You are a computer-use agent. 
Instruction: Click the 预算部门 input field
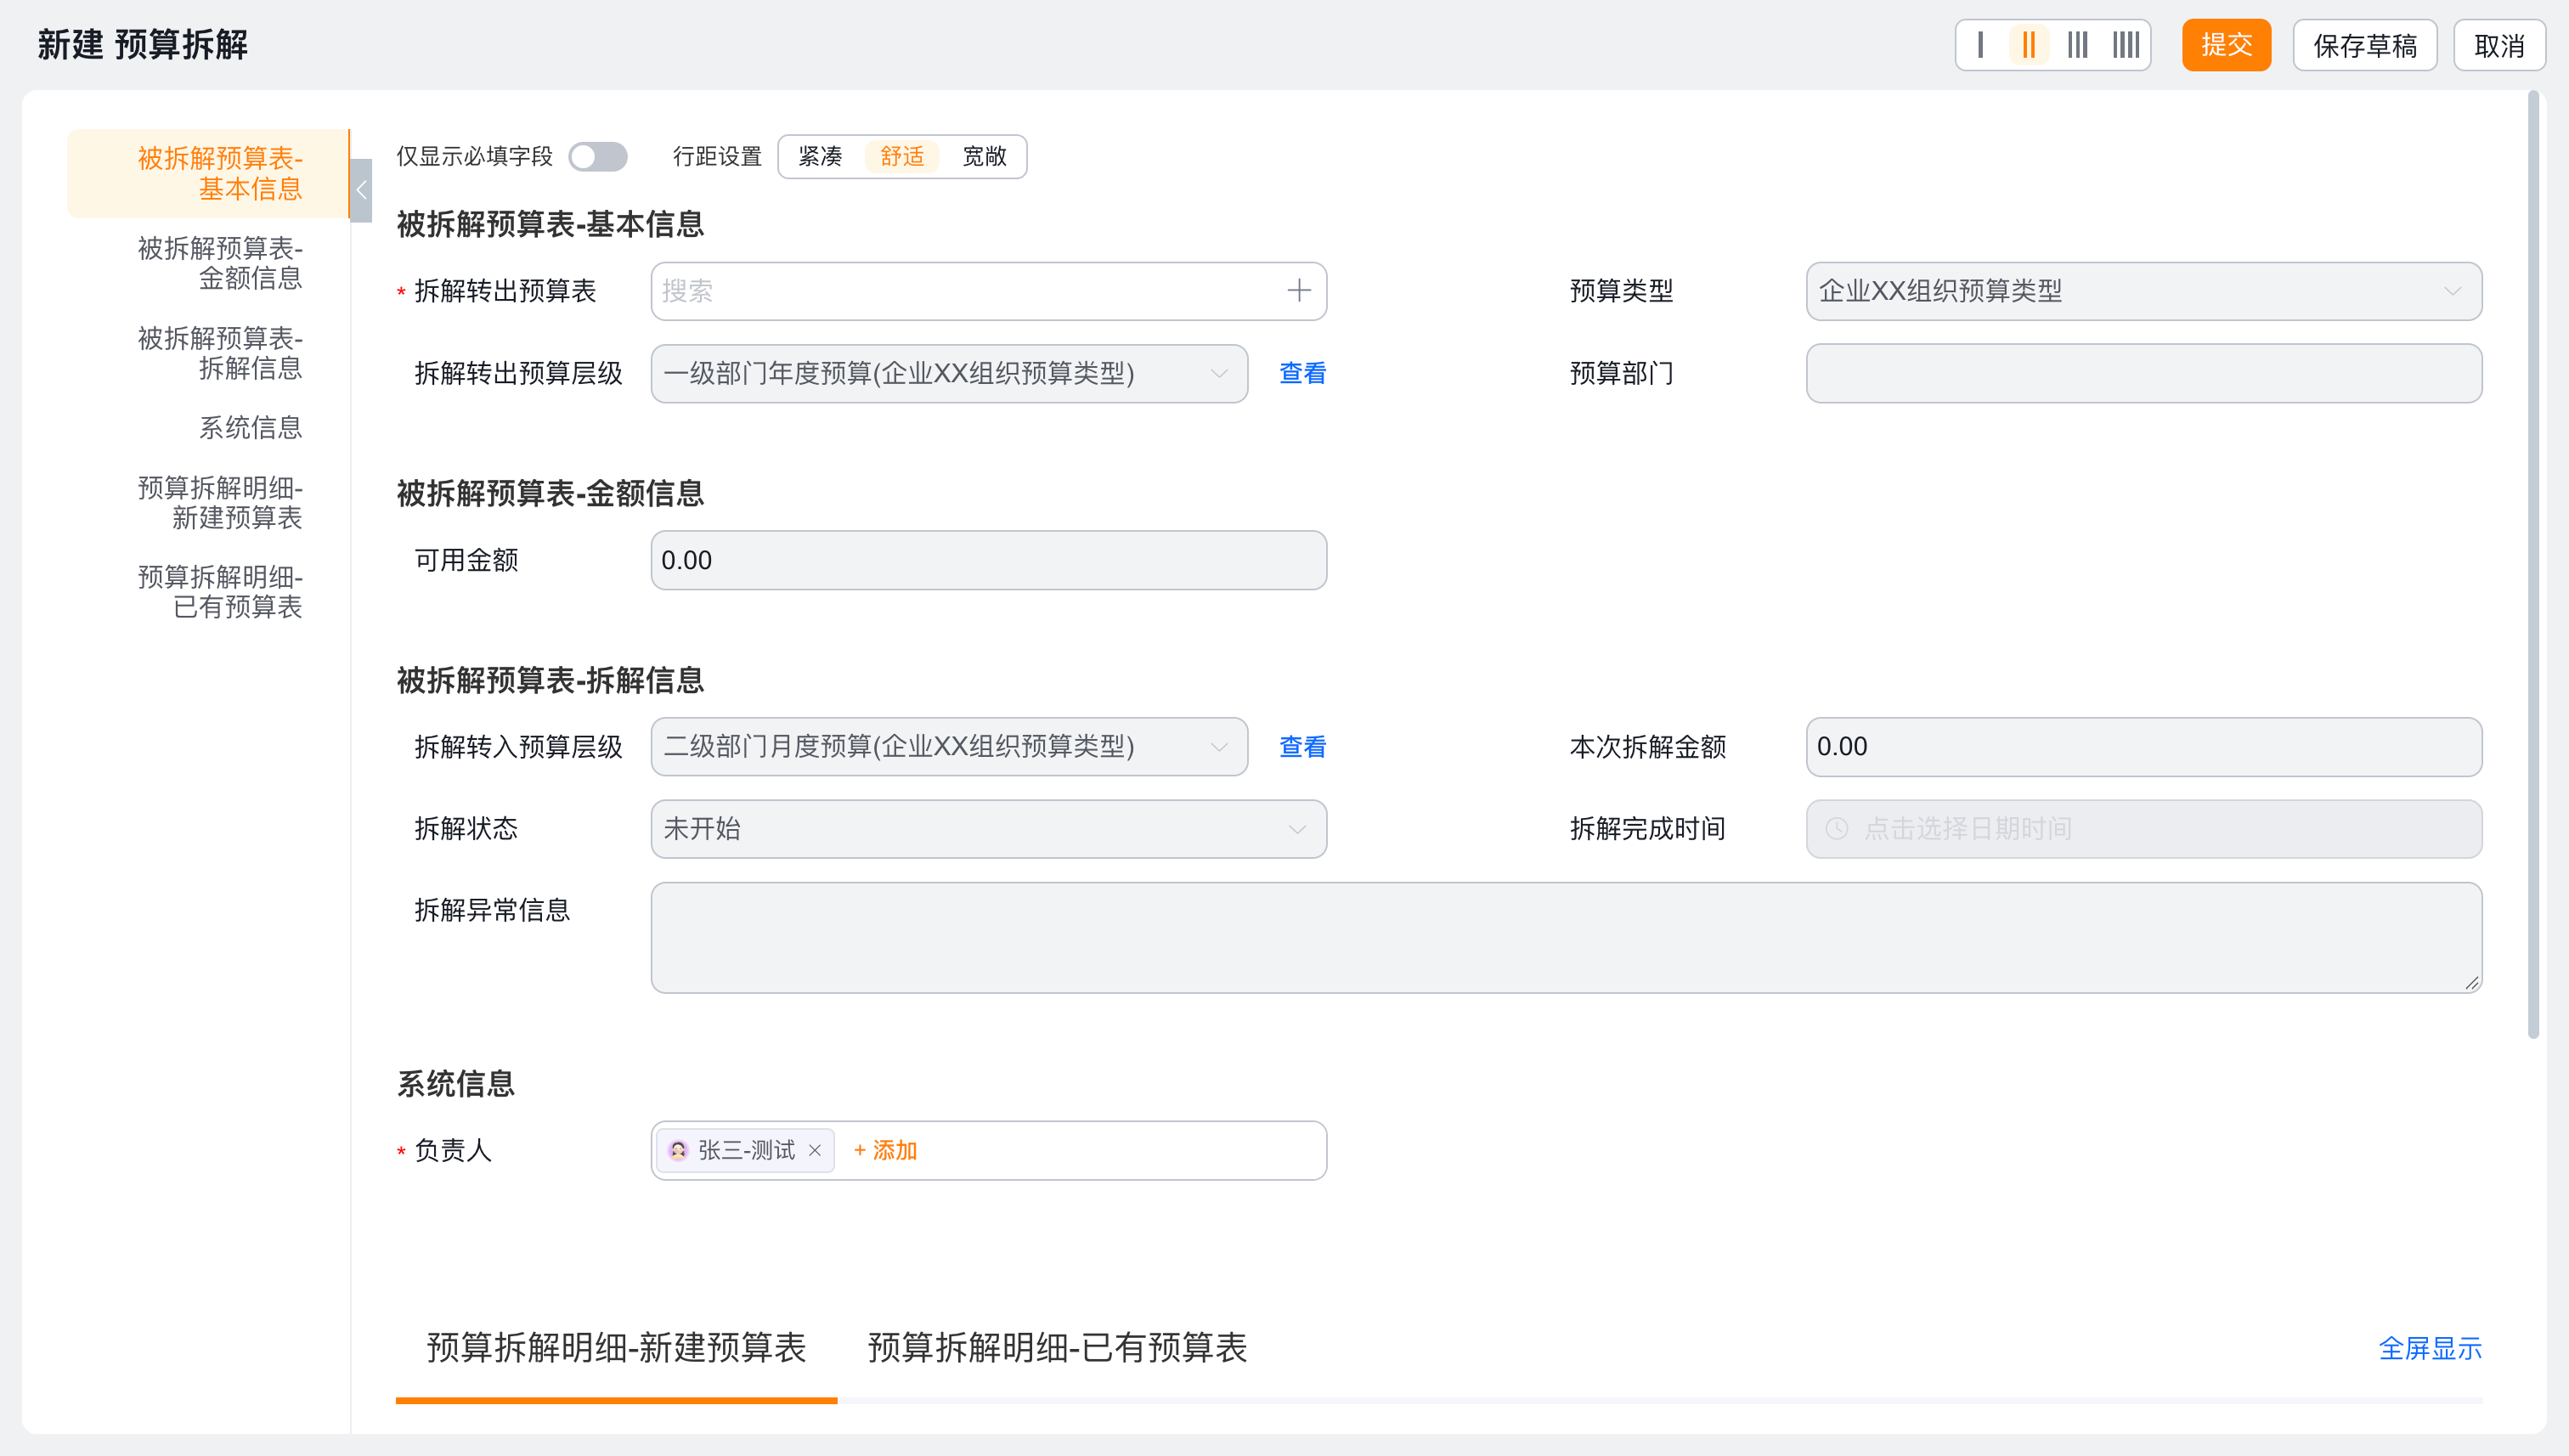click(x=2144, y=373)
